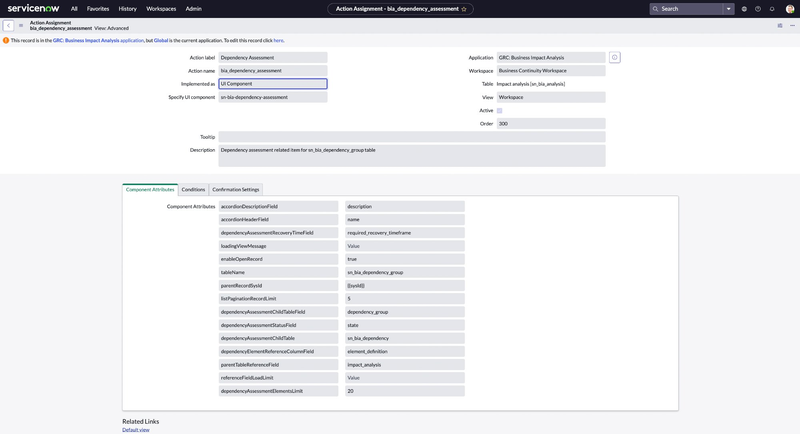Click the impact_analysis value field
This screenshot has height=434, width=800.
point(405,365)
